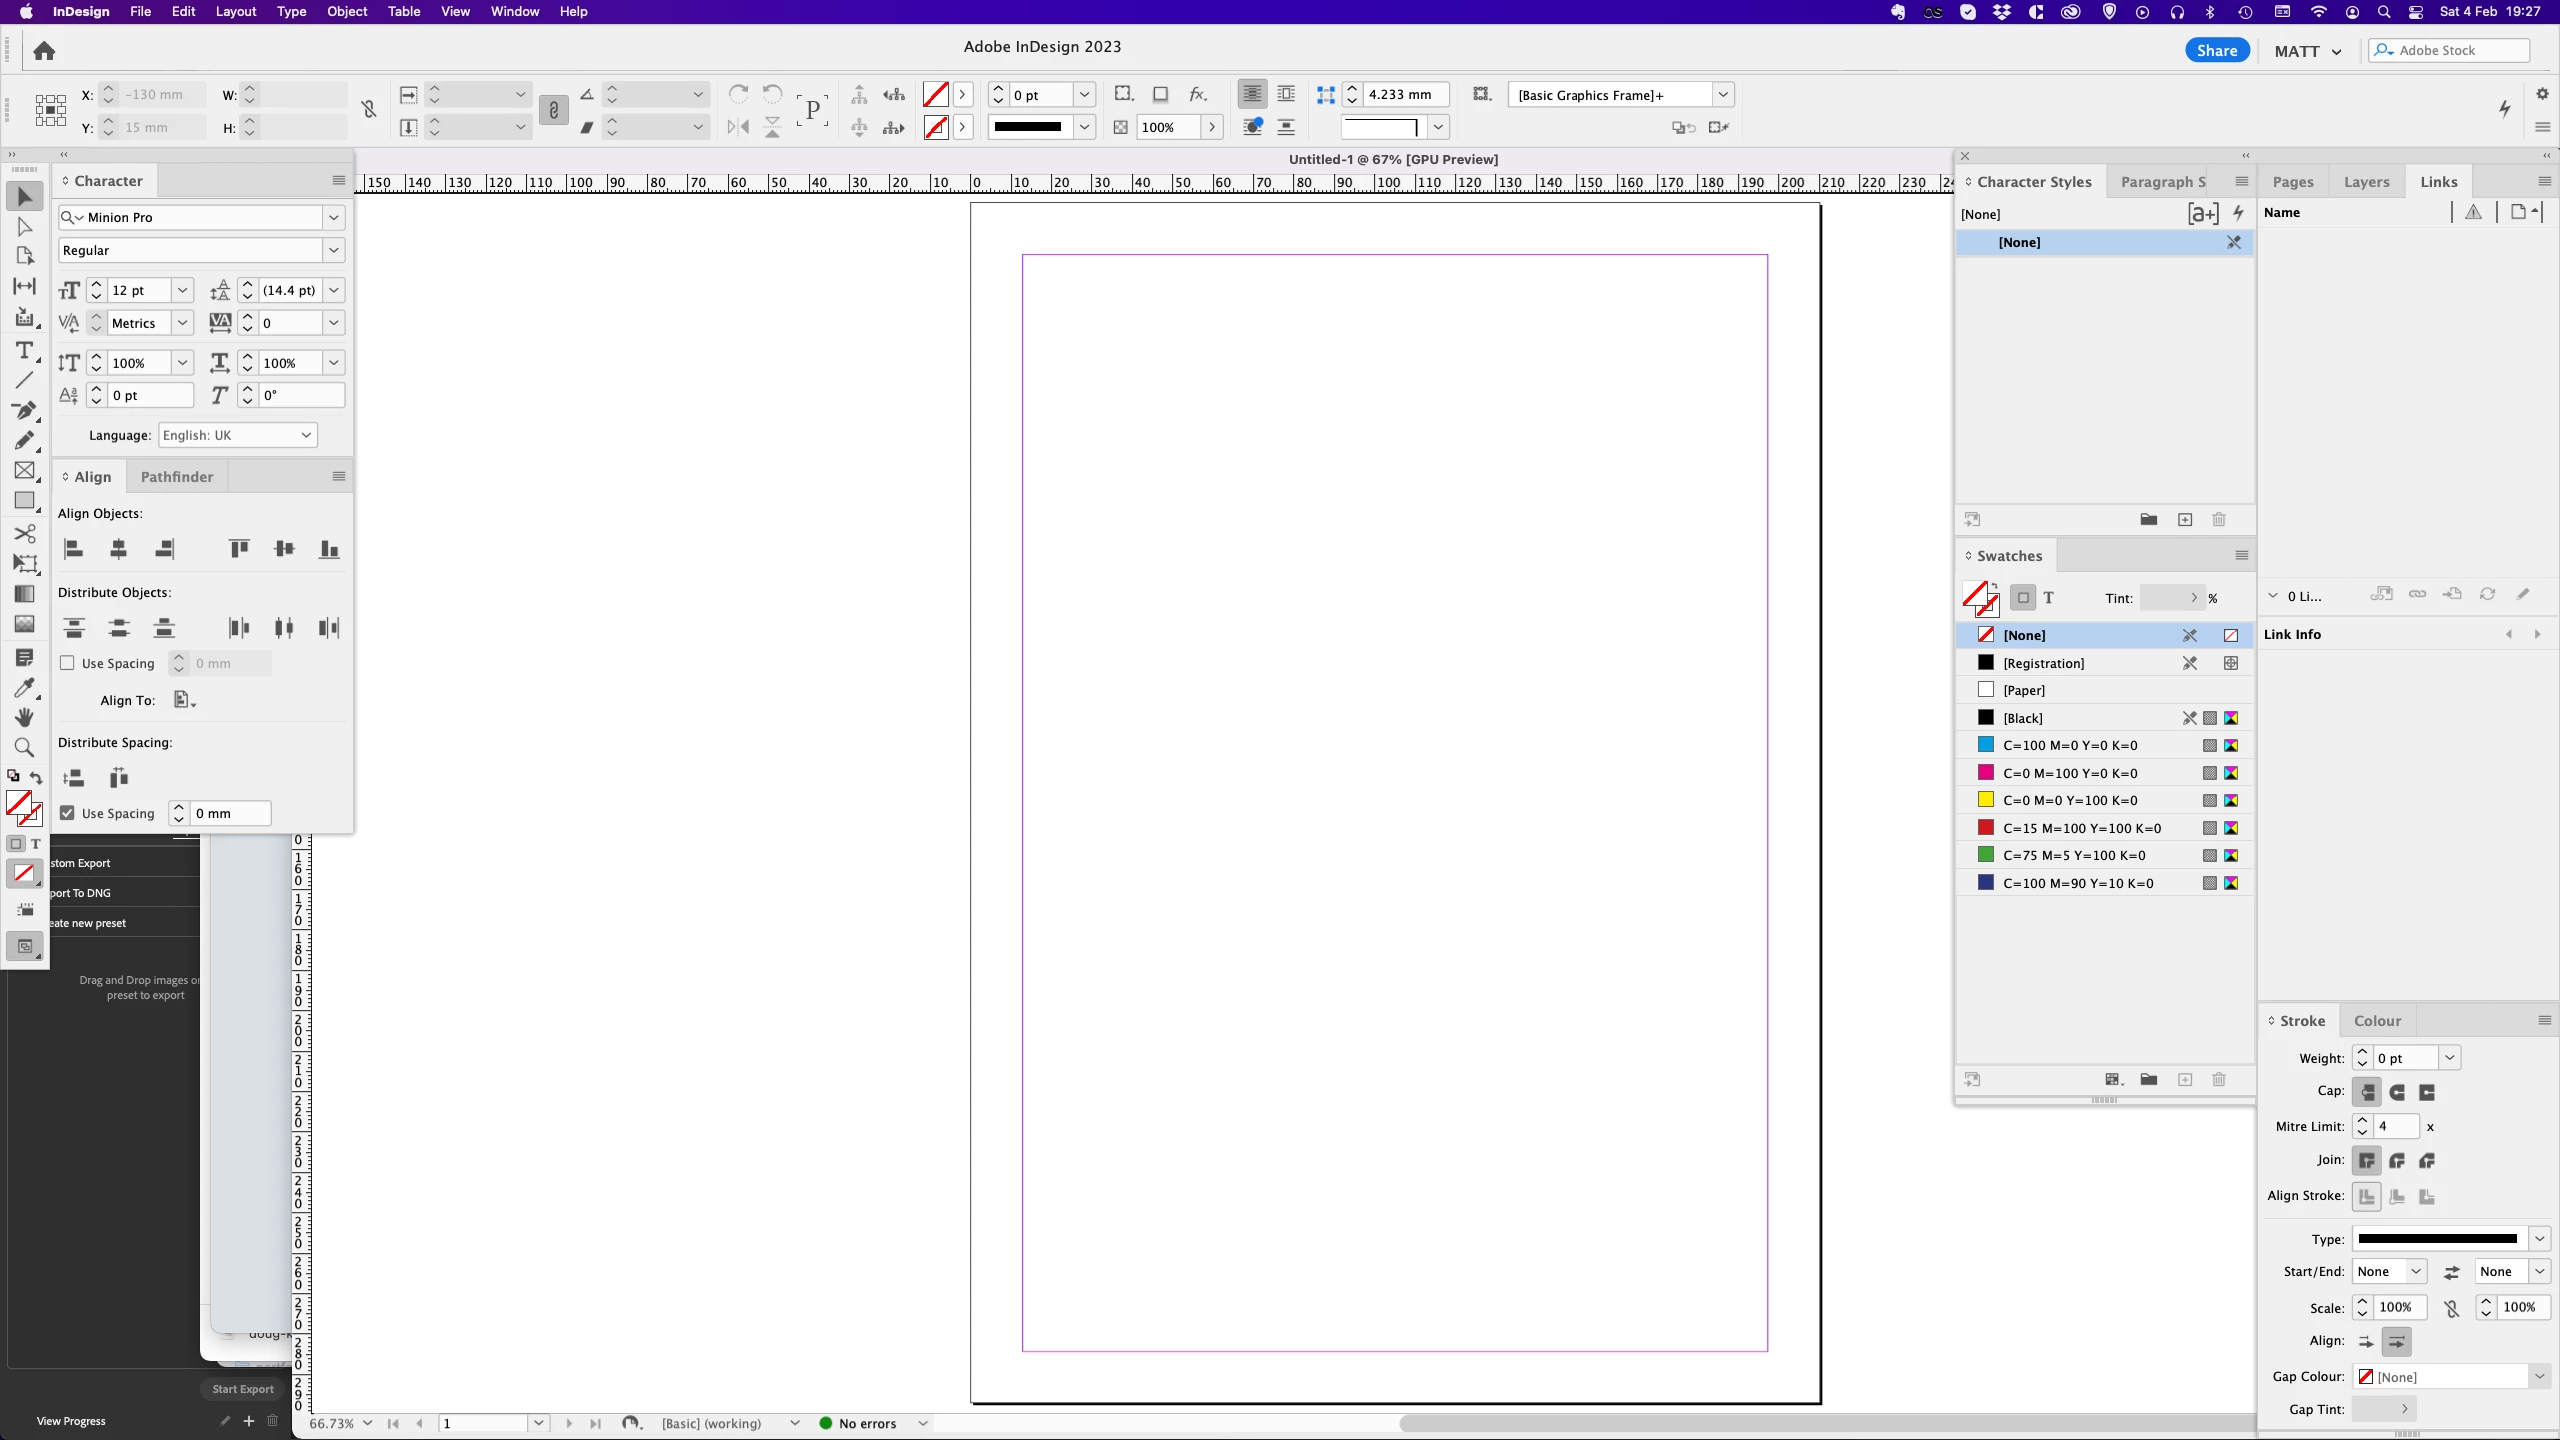Click Start Export button
Screen dimensions: 2560x1440
coord(242,1389)
